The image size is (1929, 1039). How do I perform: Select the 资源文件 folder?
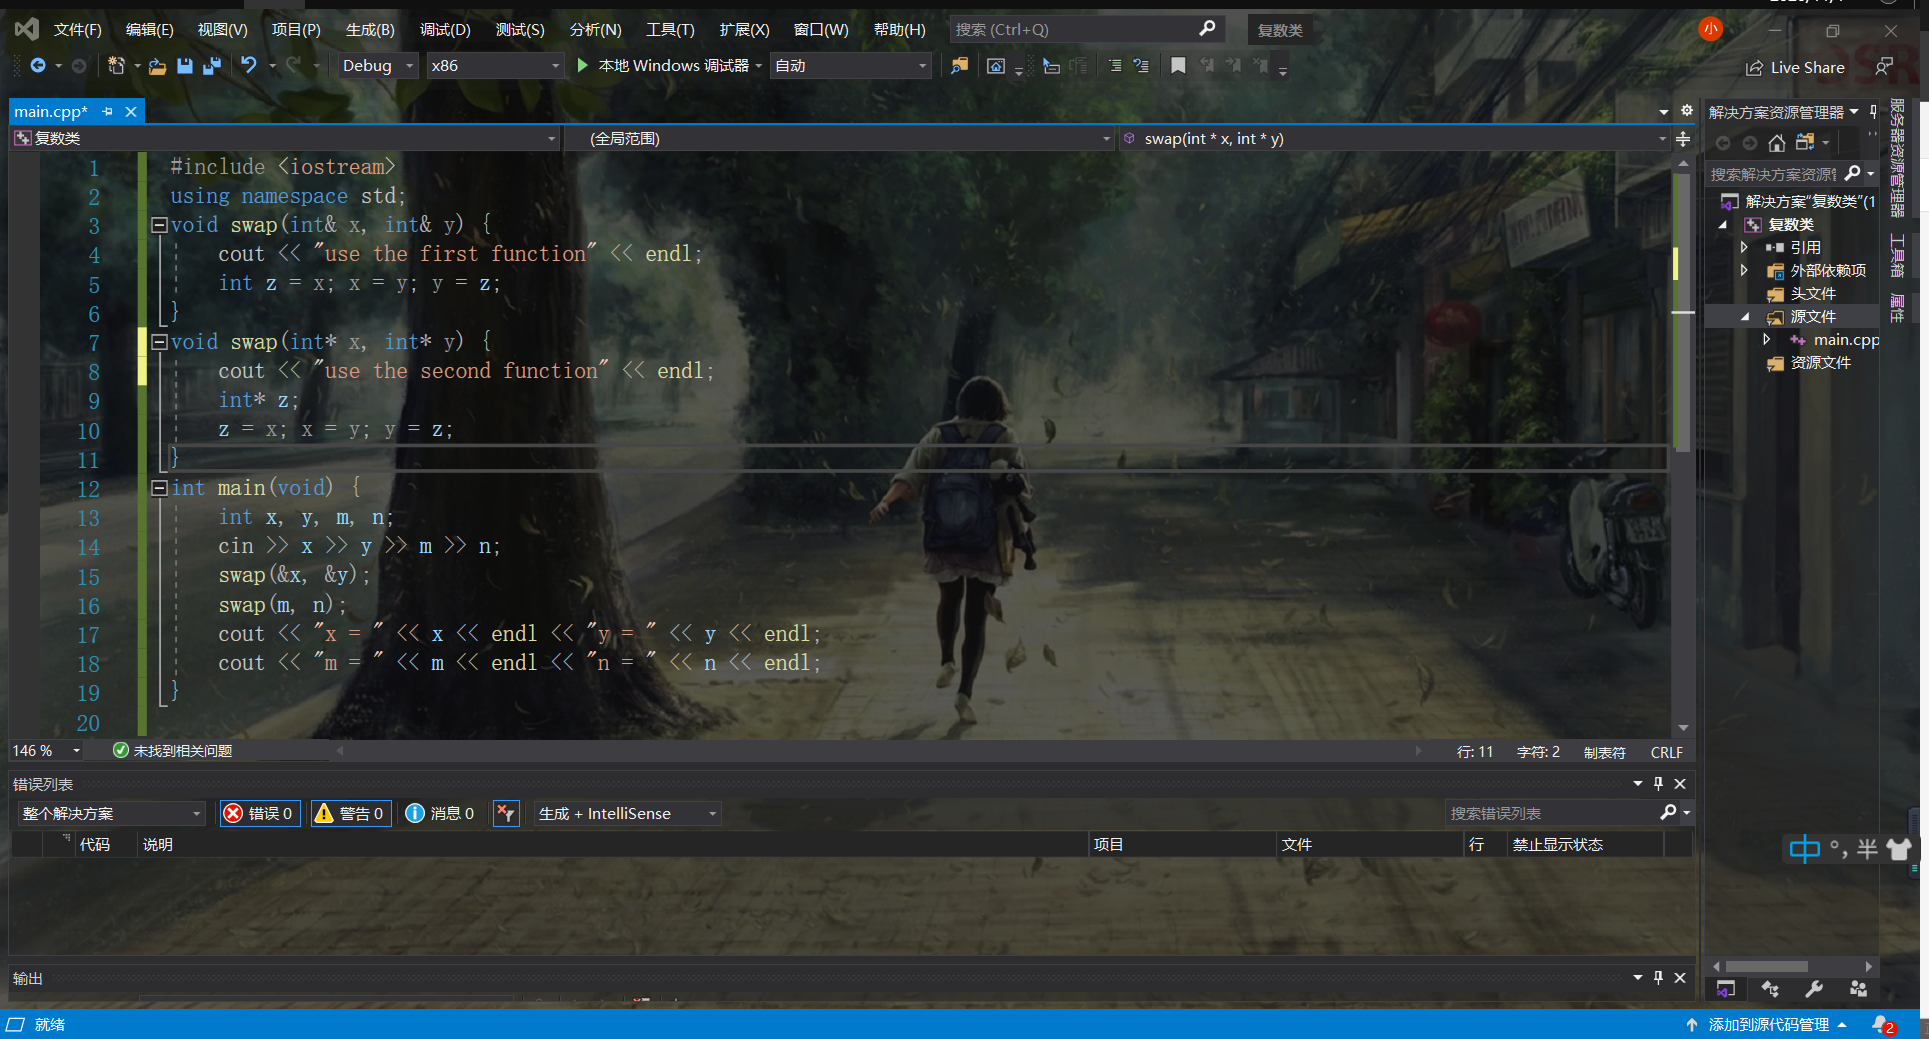[1819, 363]
